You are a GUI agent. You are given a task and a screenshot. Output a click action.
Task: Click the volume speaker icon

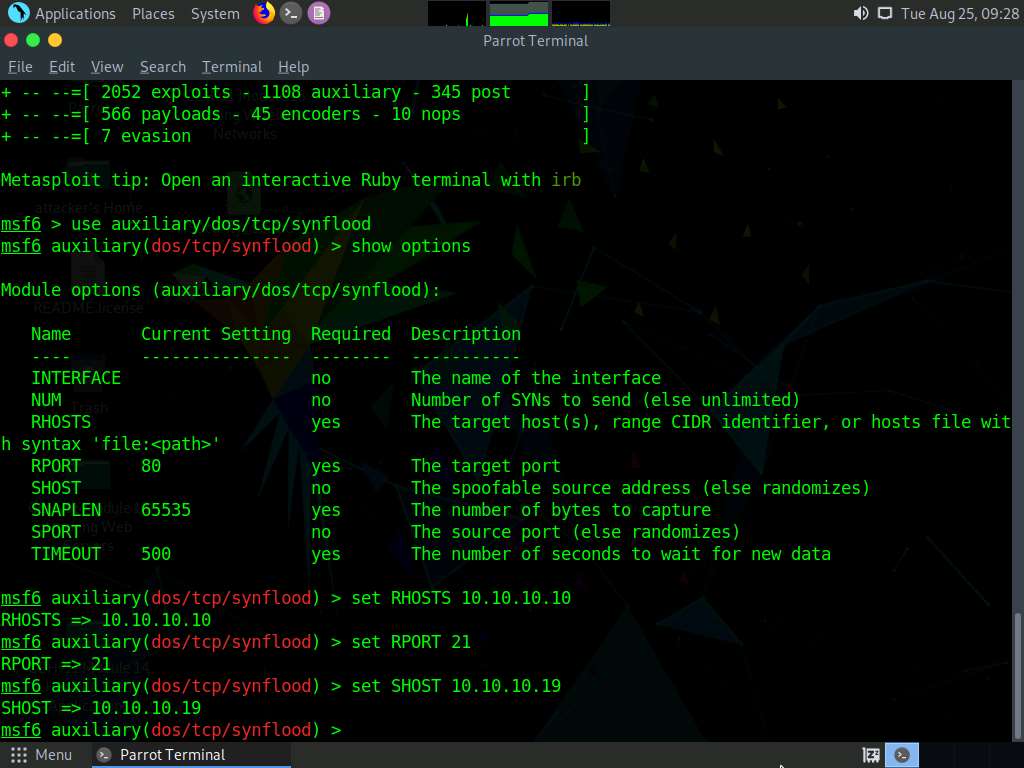(861, 13)
